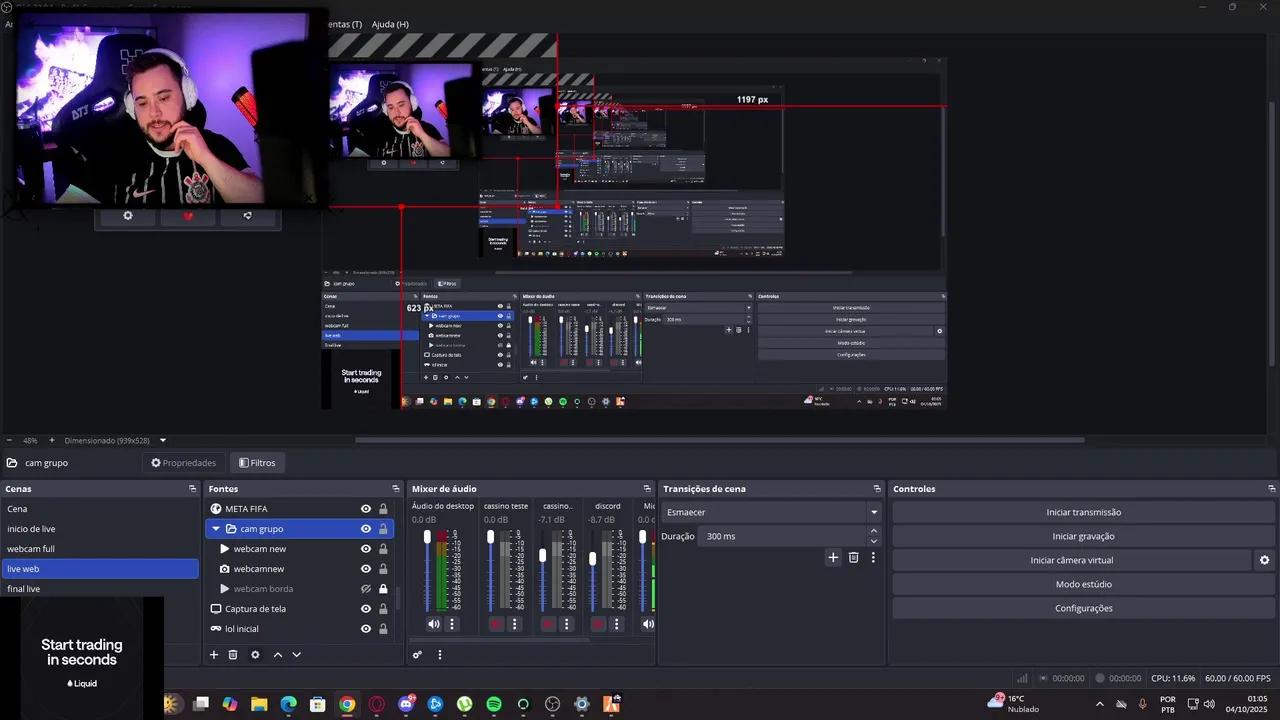This screenshot has width=1280, height=720.
Task: Add a new source in Fontes
Action: (x=213, y=655)
